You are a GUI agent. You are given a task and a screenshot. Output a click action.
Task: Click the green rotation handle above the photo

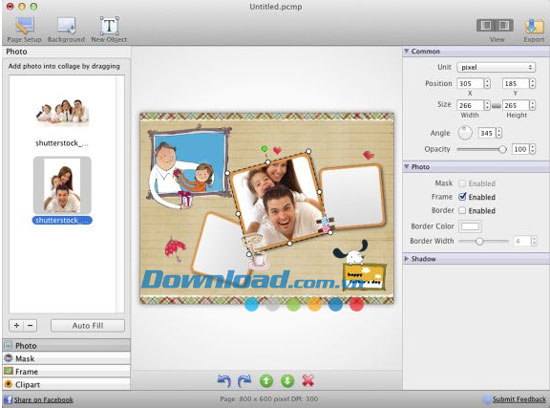pyautogui.click(x=264, y=149)
